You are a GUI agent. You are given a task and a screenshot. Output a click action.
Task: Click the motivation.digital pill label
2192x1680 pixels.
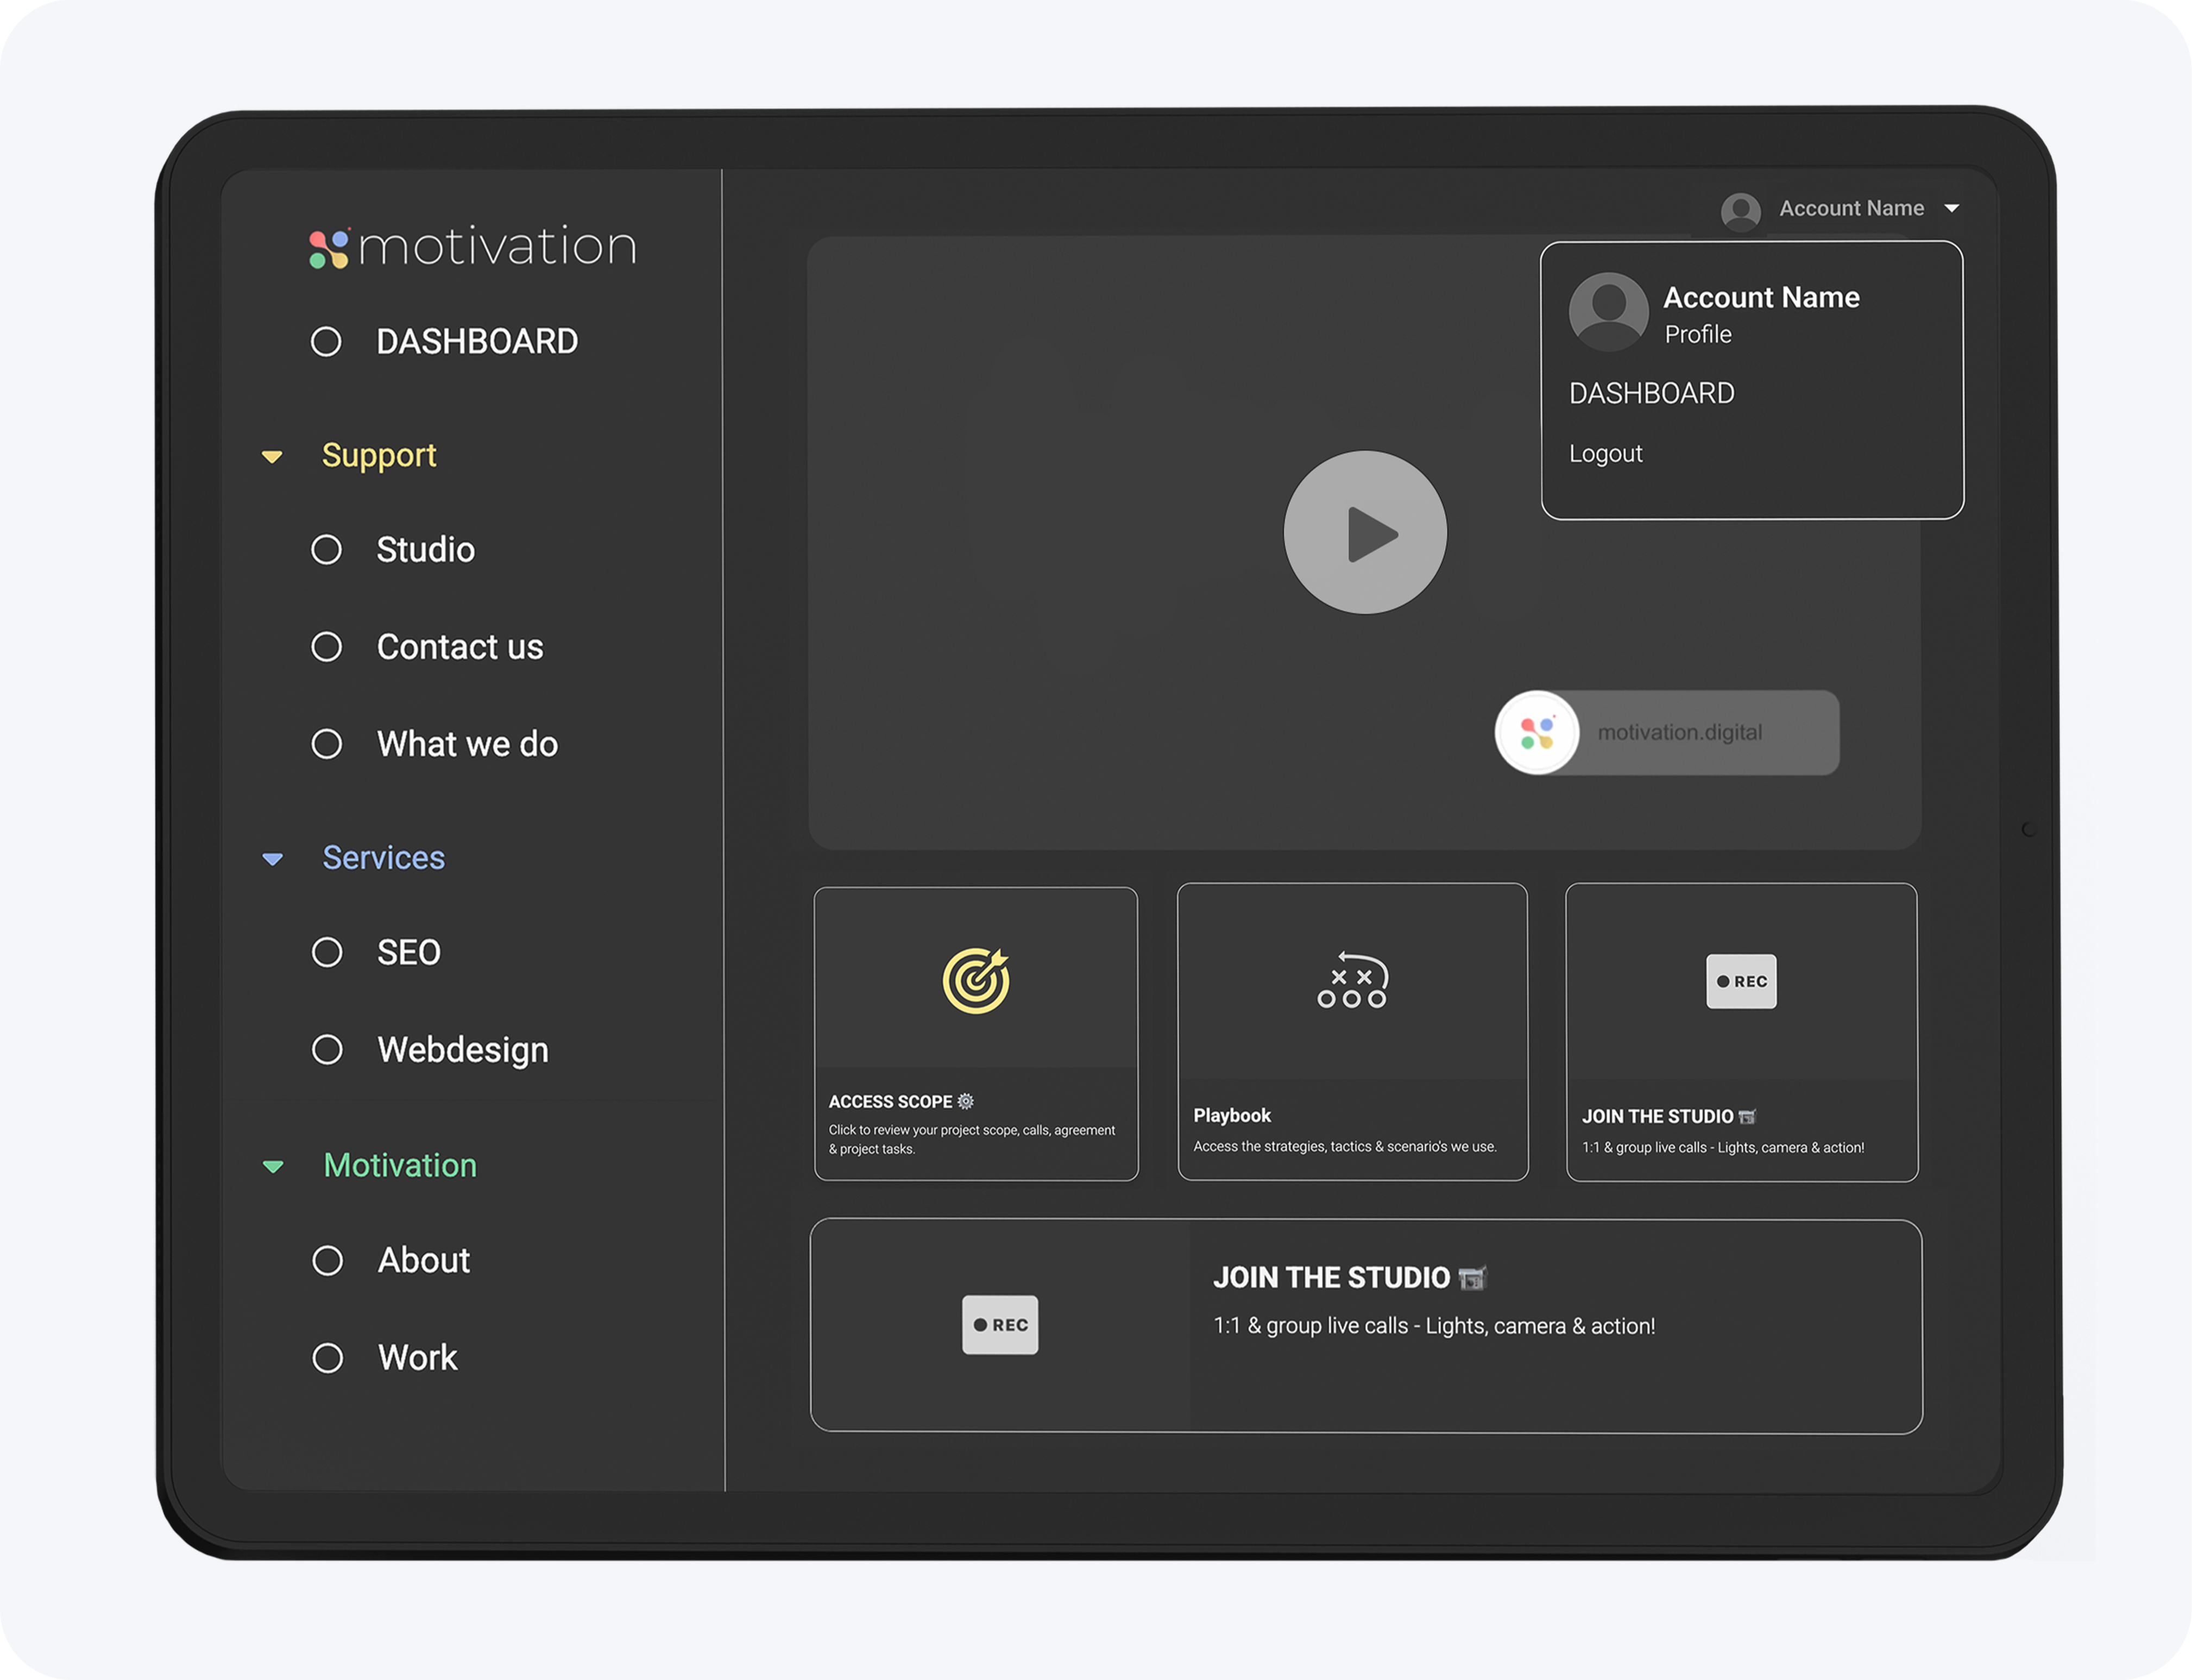[1680, 733]
